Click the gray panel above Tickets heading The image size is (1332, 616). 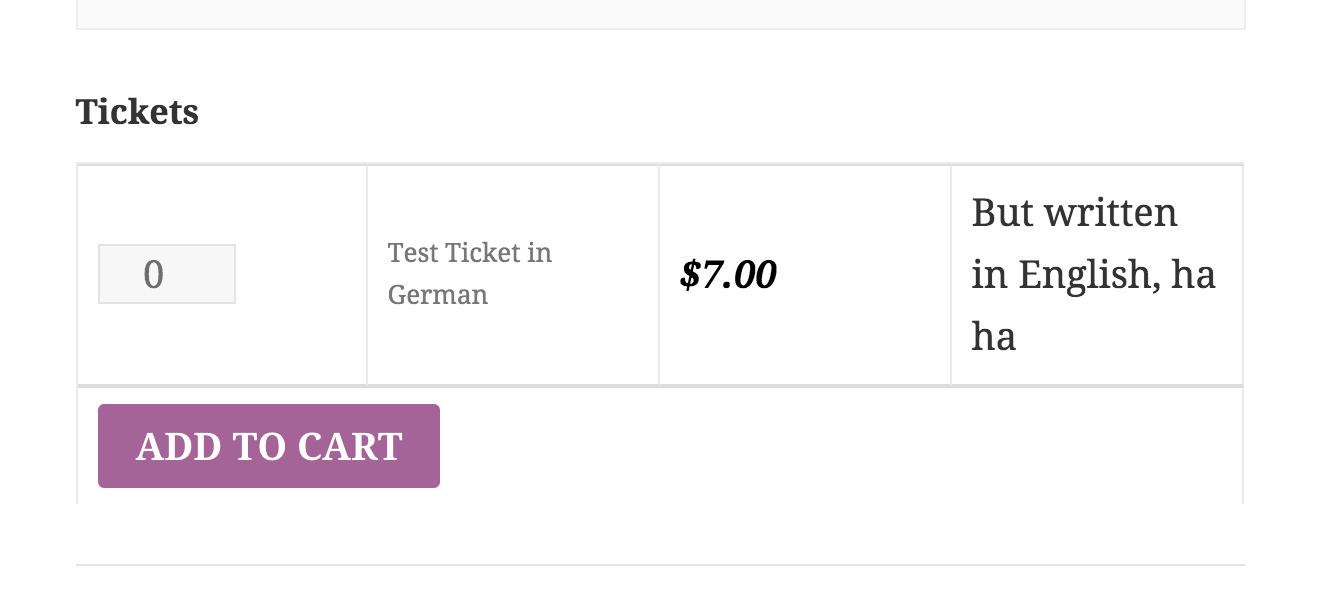660,14
